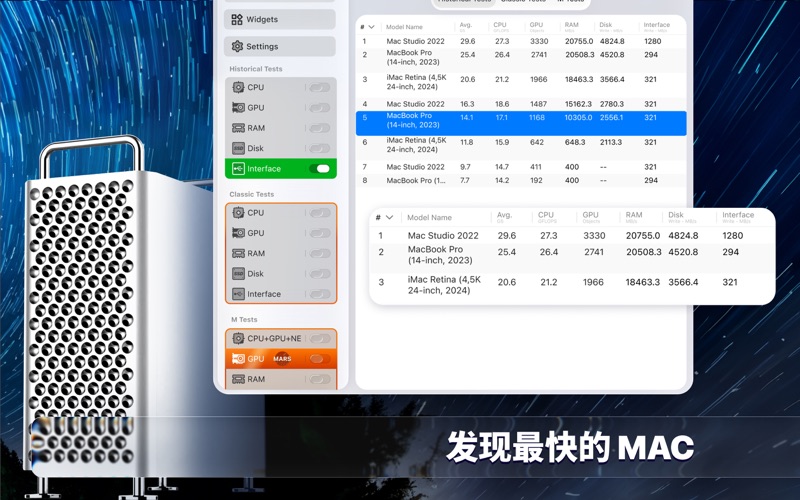The width and height of the screenshot is (800, 500).
Task: Click the # sort chevron in enlarged table
Action: tap(389, 217)
